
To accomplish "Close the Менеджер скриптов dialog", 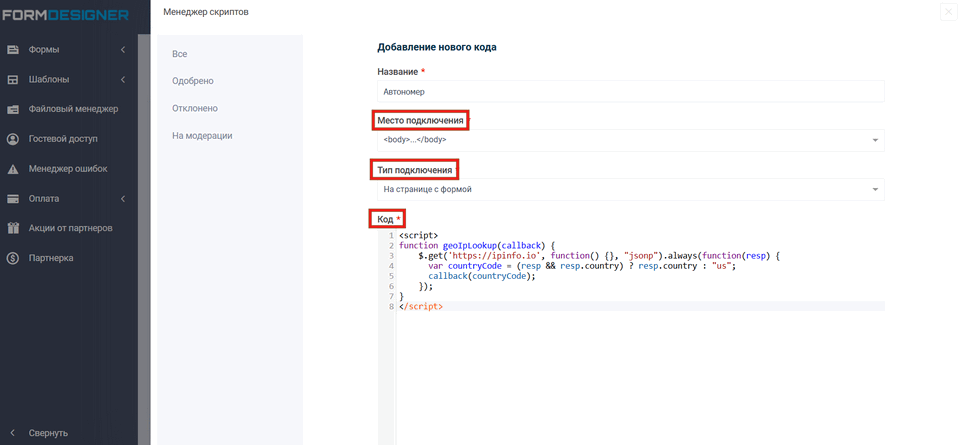I will [947, 12].
